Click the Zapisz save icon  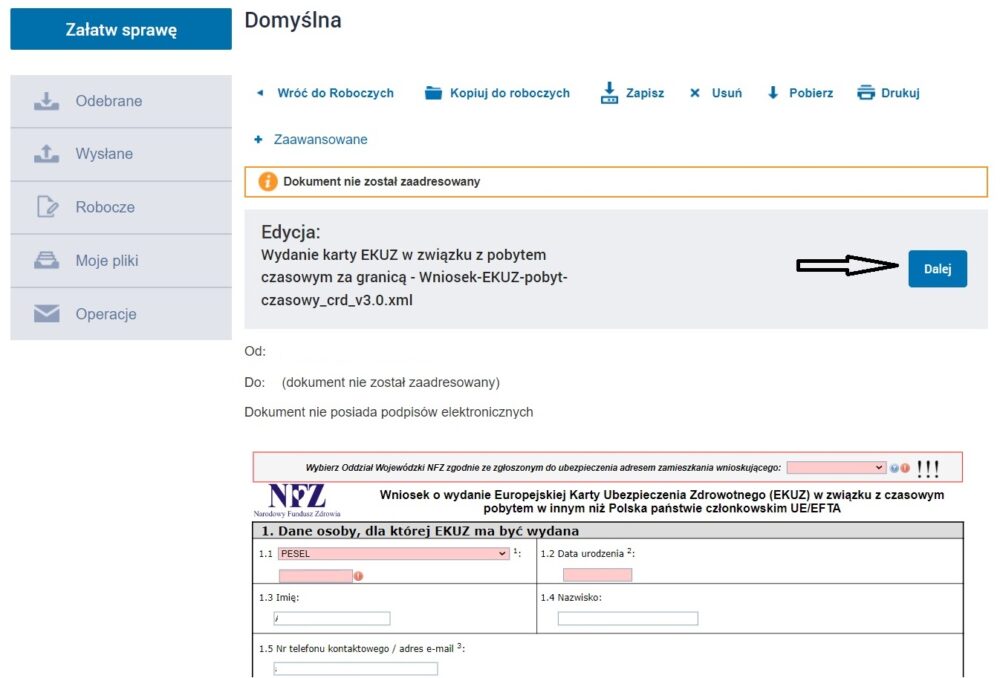click(610, 93)
